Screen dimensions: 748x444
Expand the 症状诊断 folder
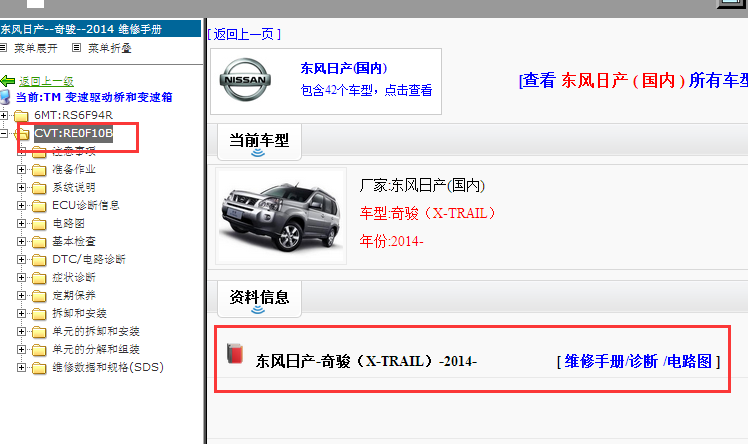(x=21, y=278)
